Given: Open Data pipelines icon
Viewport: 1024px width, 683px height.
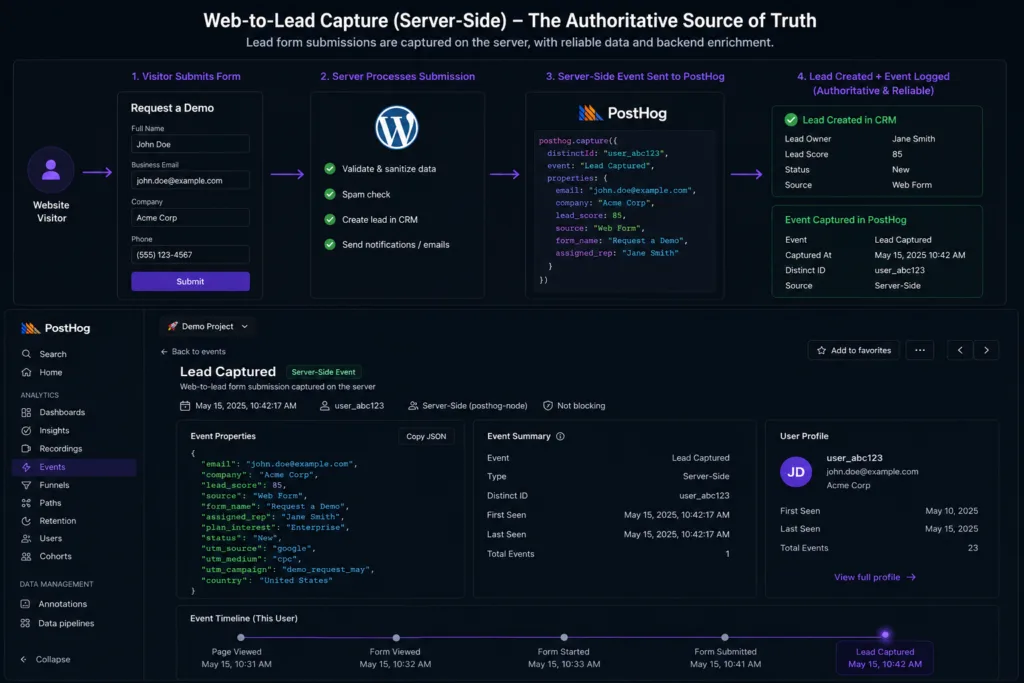Looking at the screenshot, I should [x=25, y=623].
